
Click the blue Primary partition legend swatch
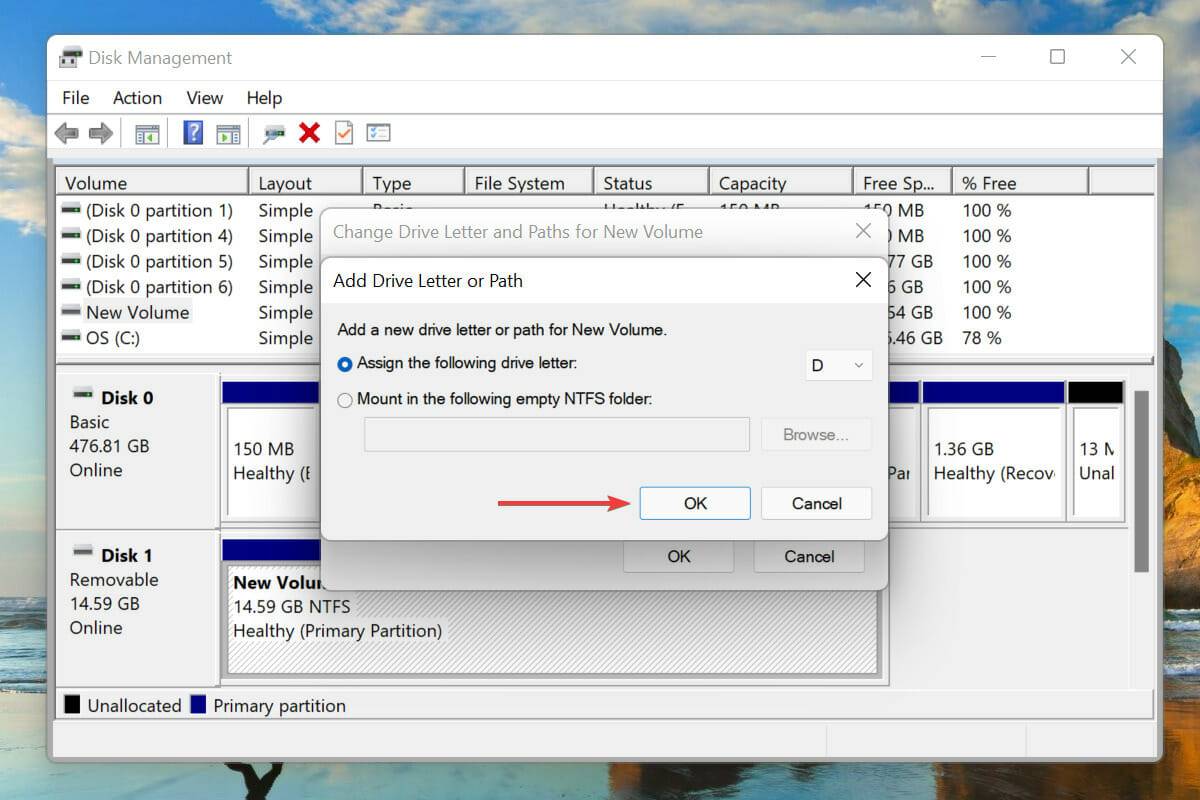pos(198,705)
